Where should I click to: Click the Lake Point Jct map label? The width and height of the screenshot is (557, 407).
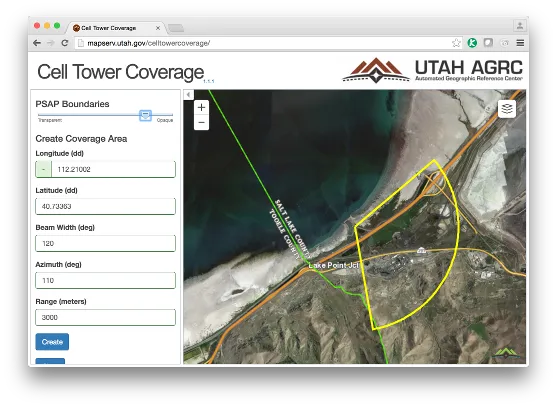click(334, 265)
